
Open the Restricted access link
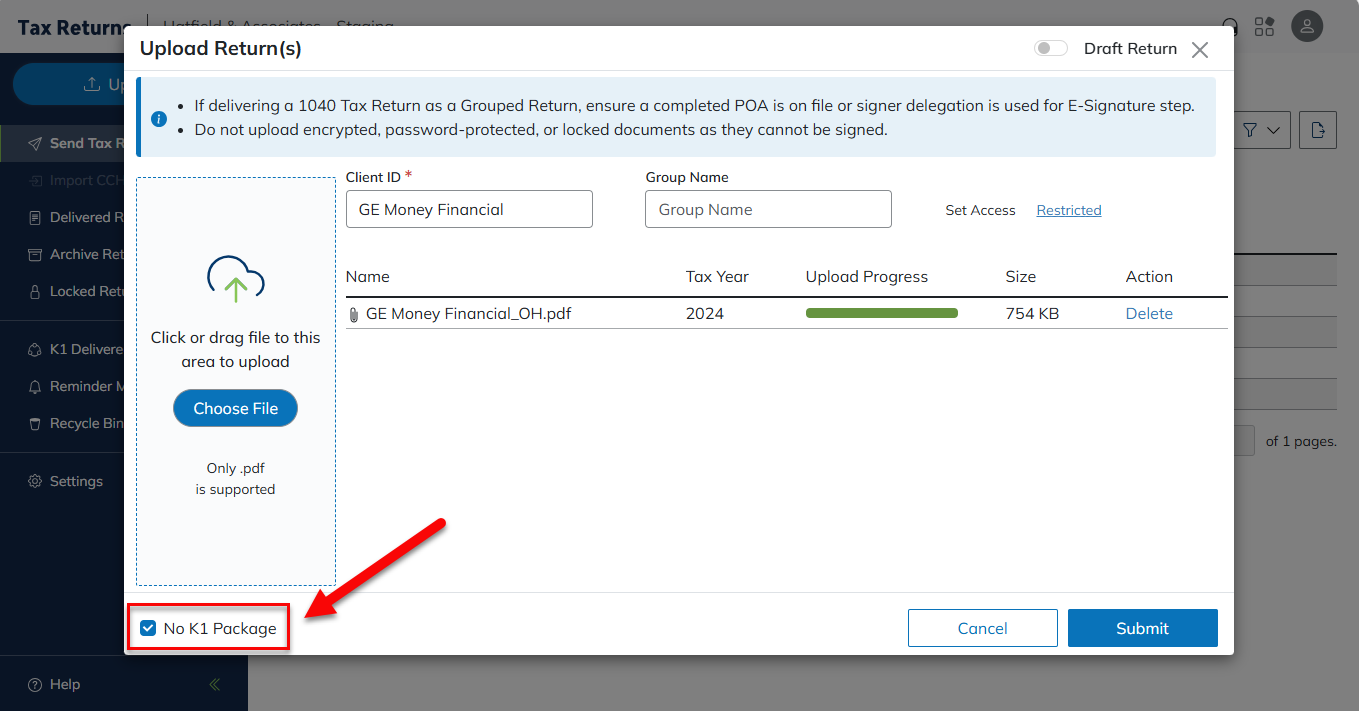coord(1068,210)
